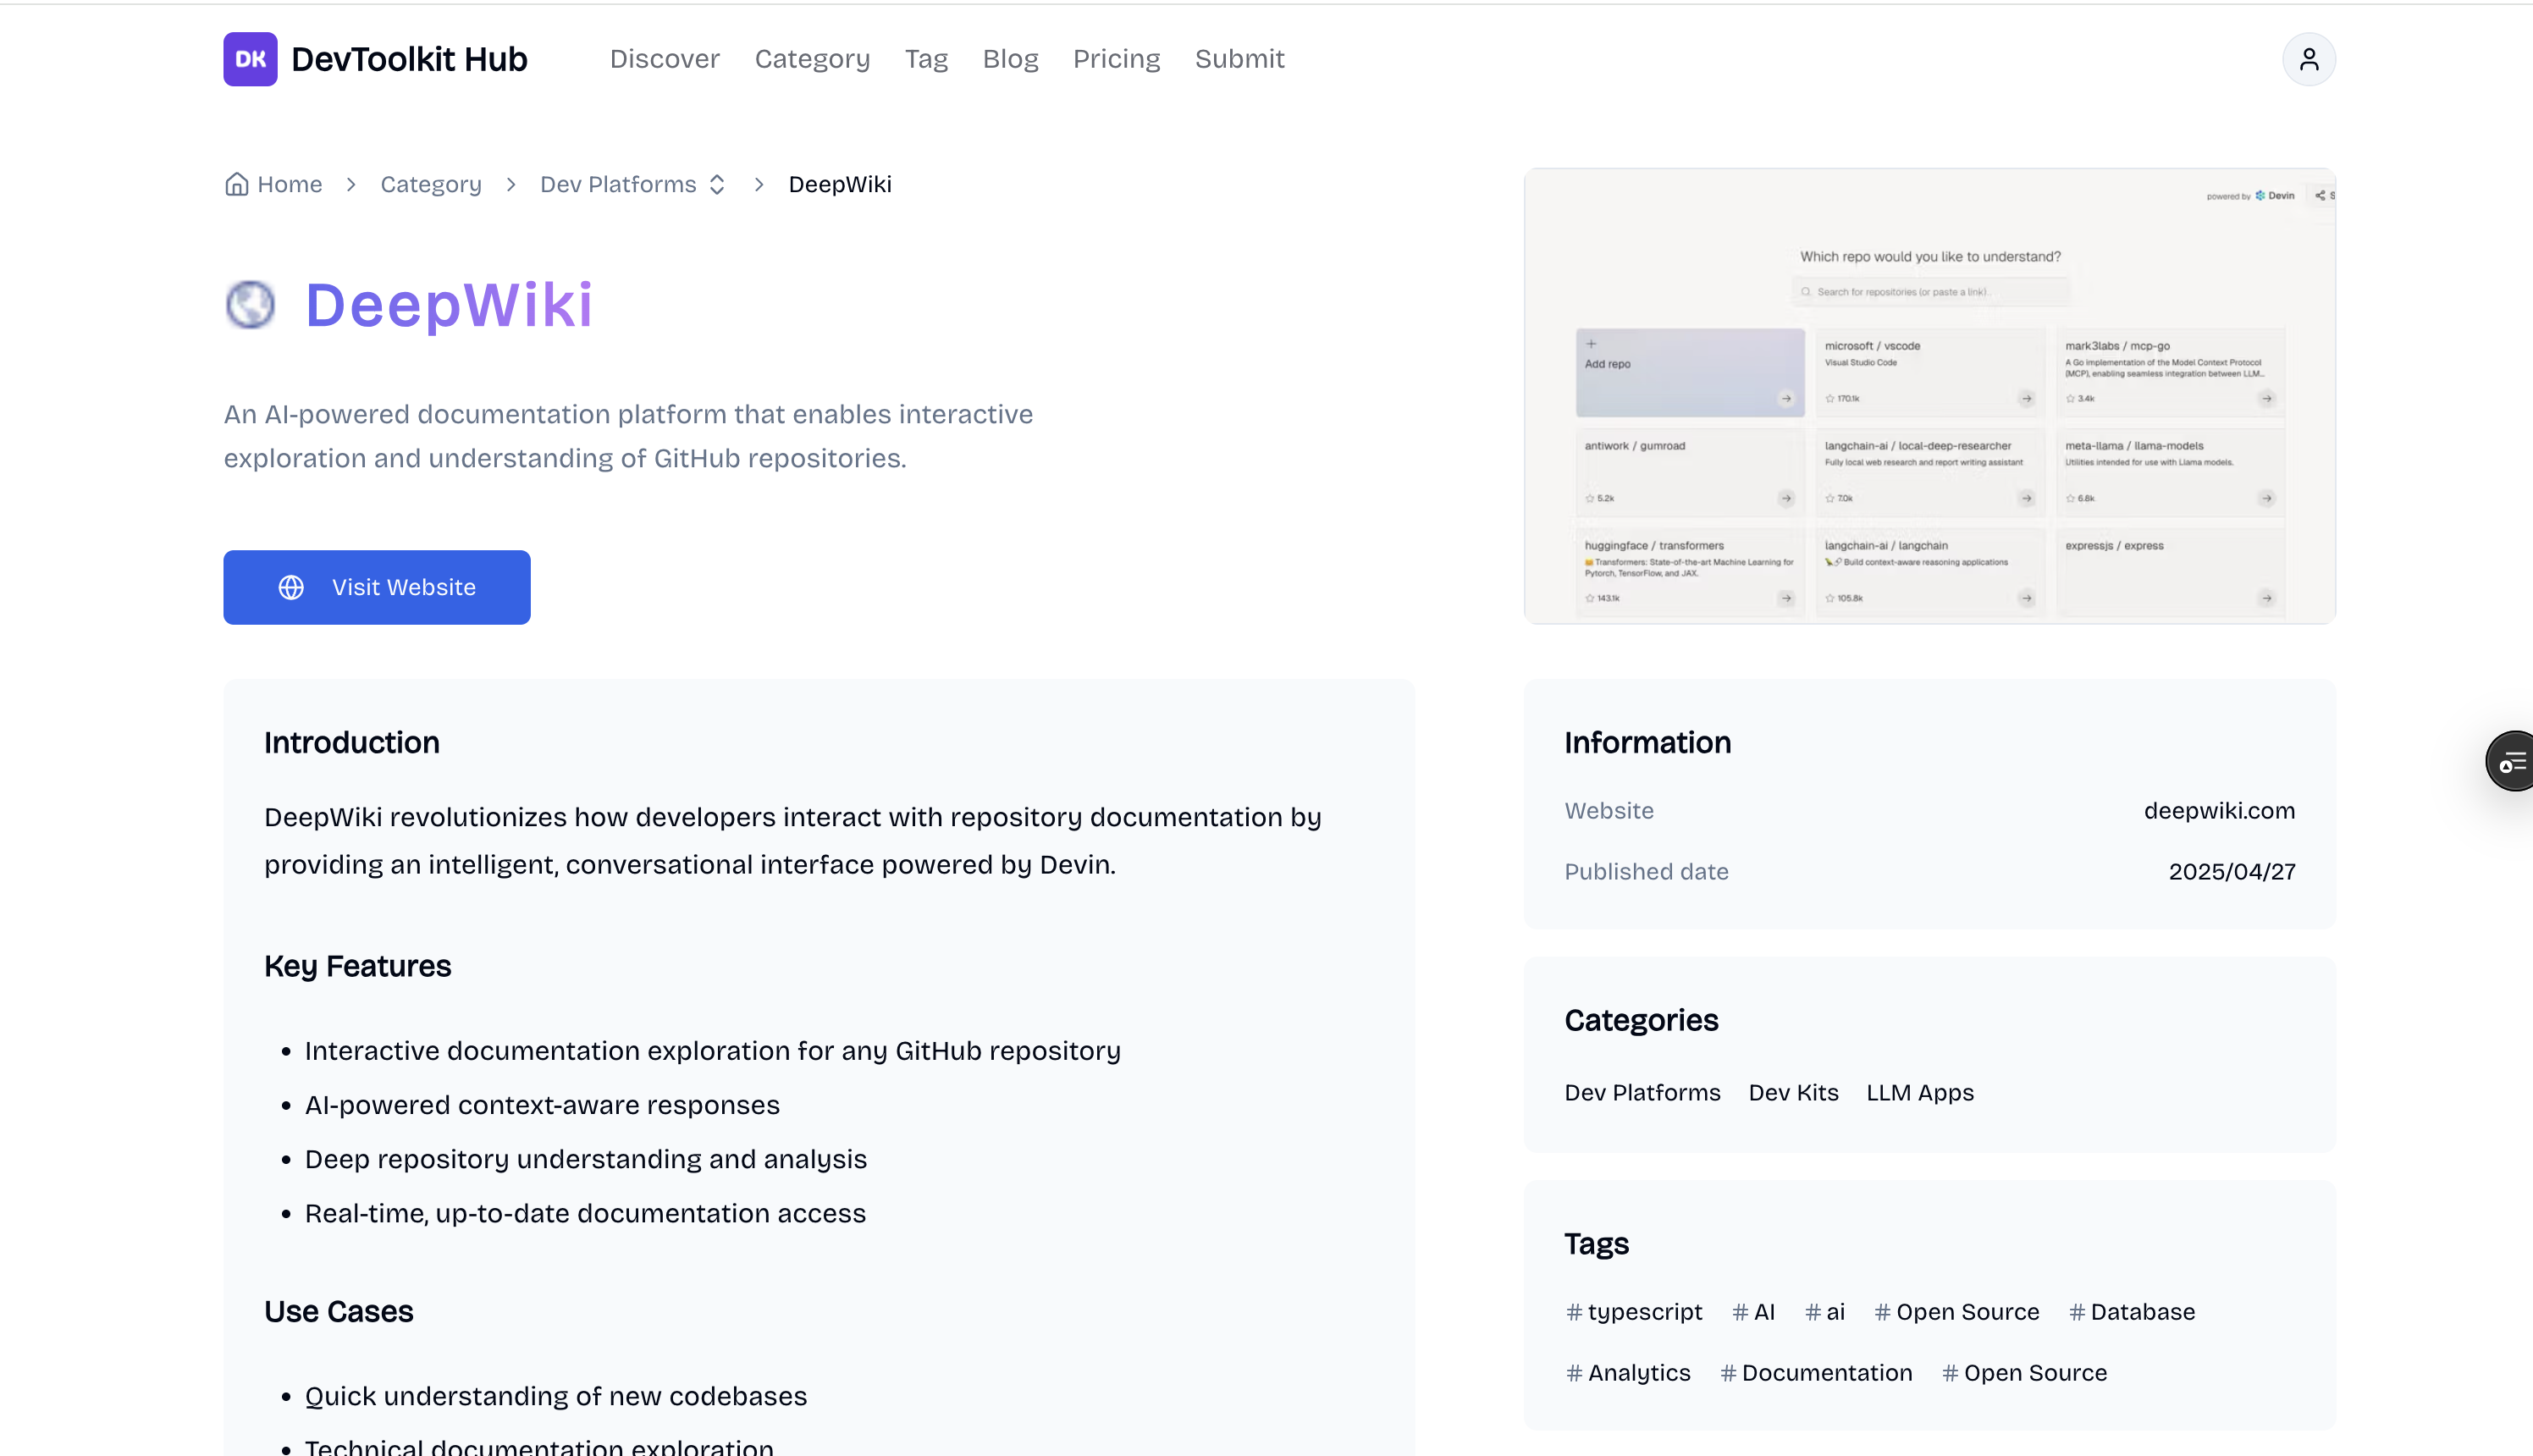Click the Devin logo in the preview image
2533x1456 pixels.
pyautogui.click(x=2261, y=196)
